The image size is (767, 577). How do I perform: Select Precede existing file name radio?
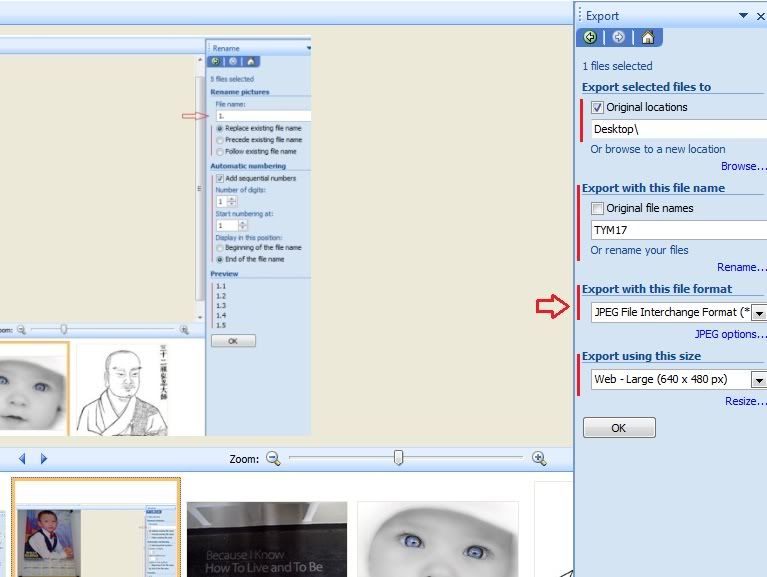tap(220, 140)
